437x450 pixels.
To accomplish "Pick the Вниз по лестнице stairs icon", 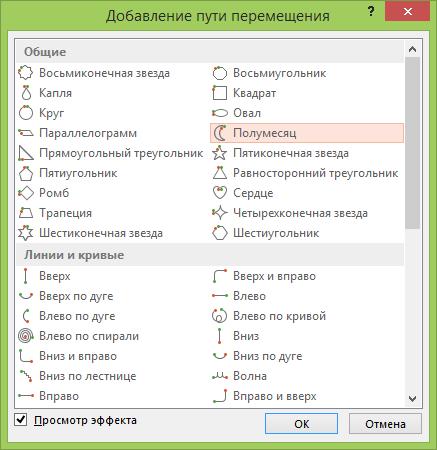I will coord(26,376).
